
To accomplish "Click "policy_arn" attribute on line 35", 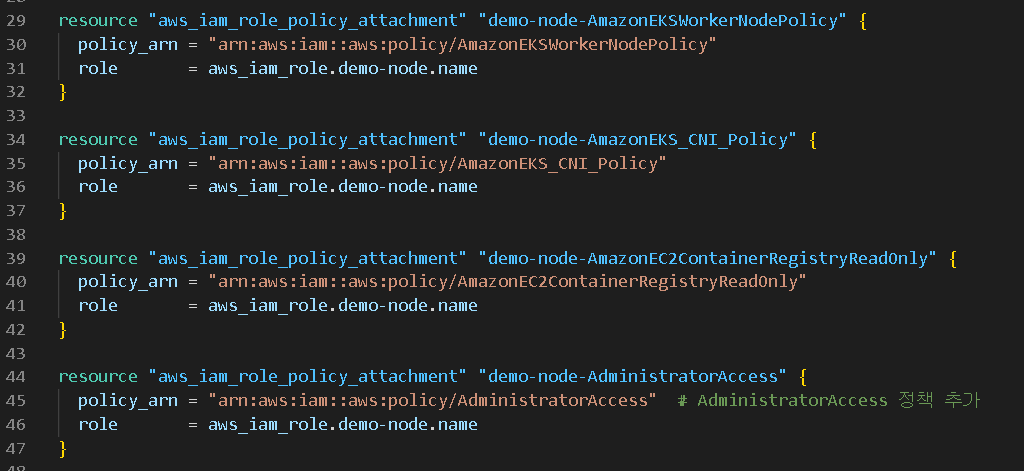I will click(128, 163).
